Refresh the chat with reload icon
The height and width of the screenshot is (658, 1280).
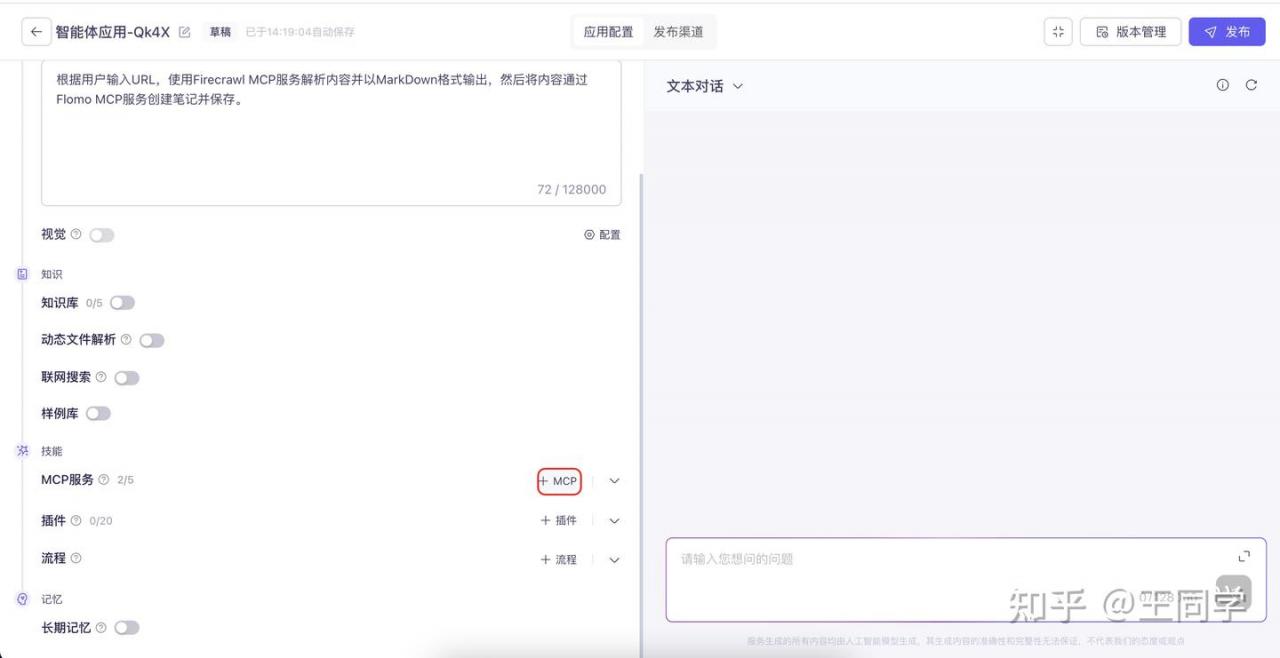1251,85
